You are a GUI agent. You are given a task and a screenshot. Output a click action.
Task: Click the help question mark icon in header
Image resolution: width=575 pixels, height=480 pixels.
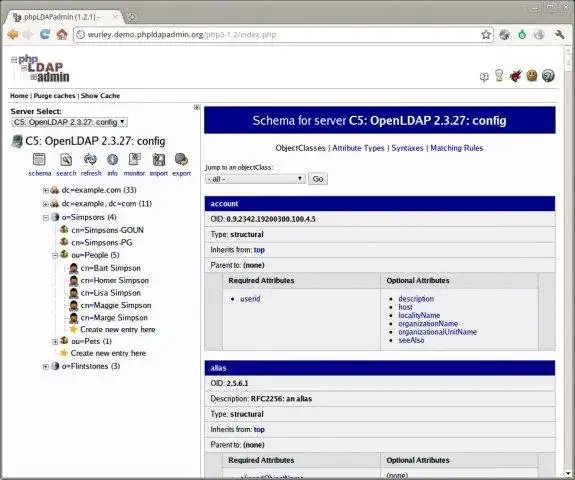click(x=484, y=77)
